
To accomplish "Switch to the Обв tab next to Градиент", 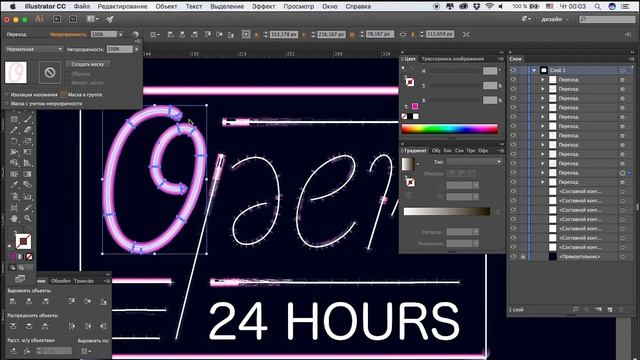I will [x=436, y=151].
